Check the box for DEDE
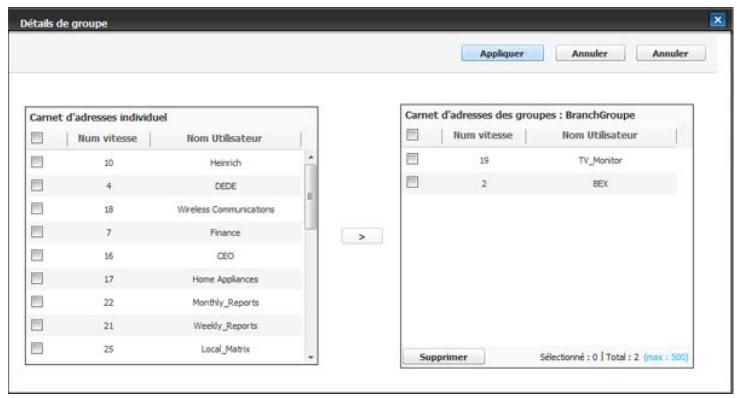 (x=37, y=186)
